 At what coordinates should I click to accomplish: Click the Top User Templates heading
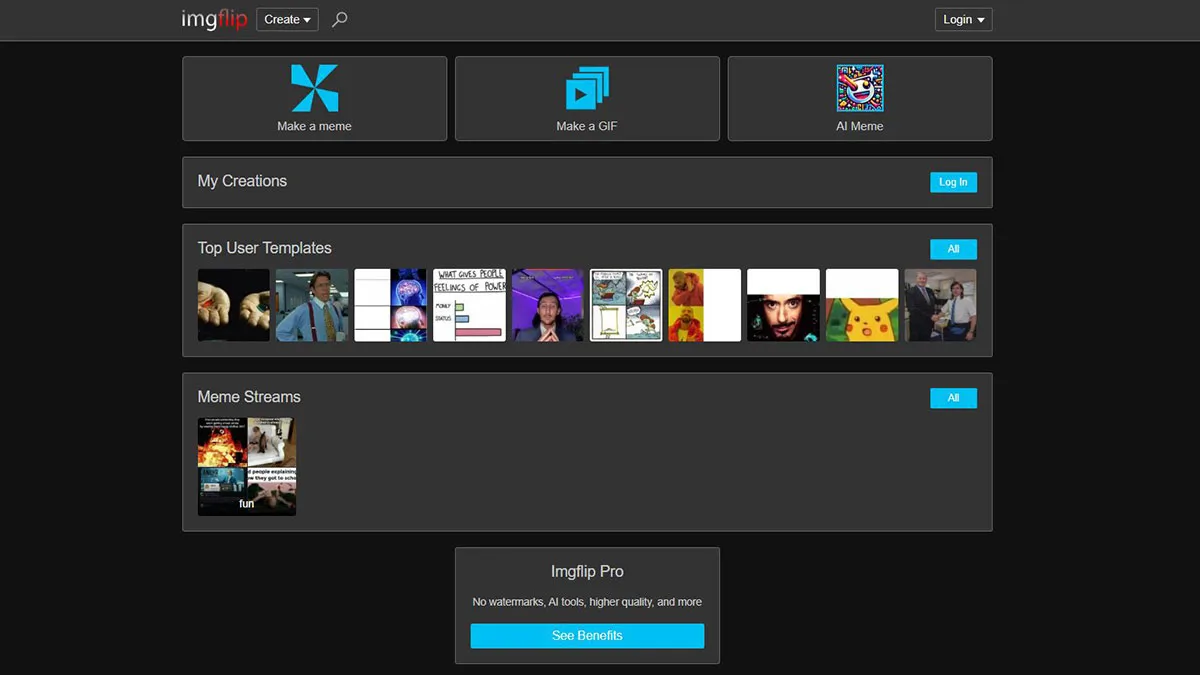(x=265, y=248)
